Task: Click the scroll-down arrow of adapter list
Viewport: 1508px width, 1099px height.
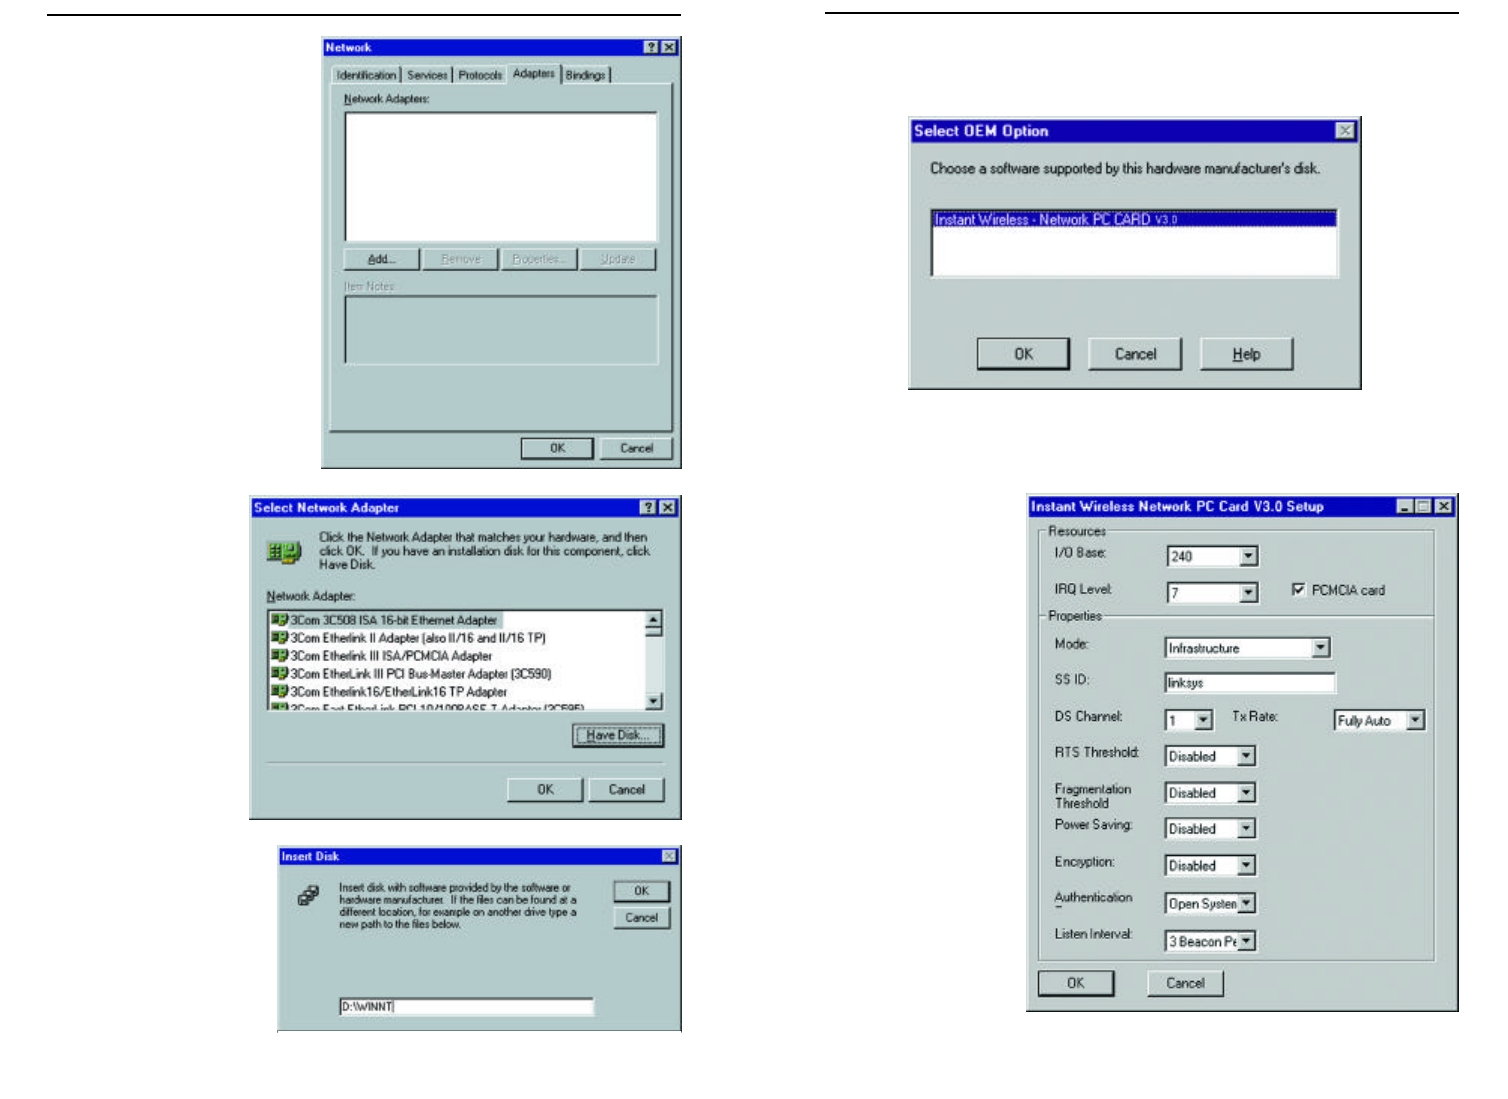Action: [654, 701]
